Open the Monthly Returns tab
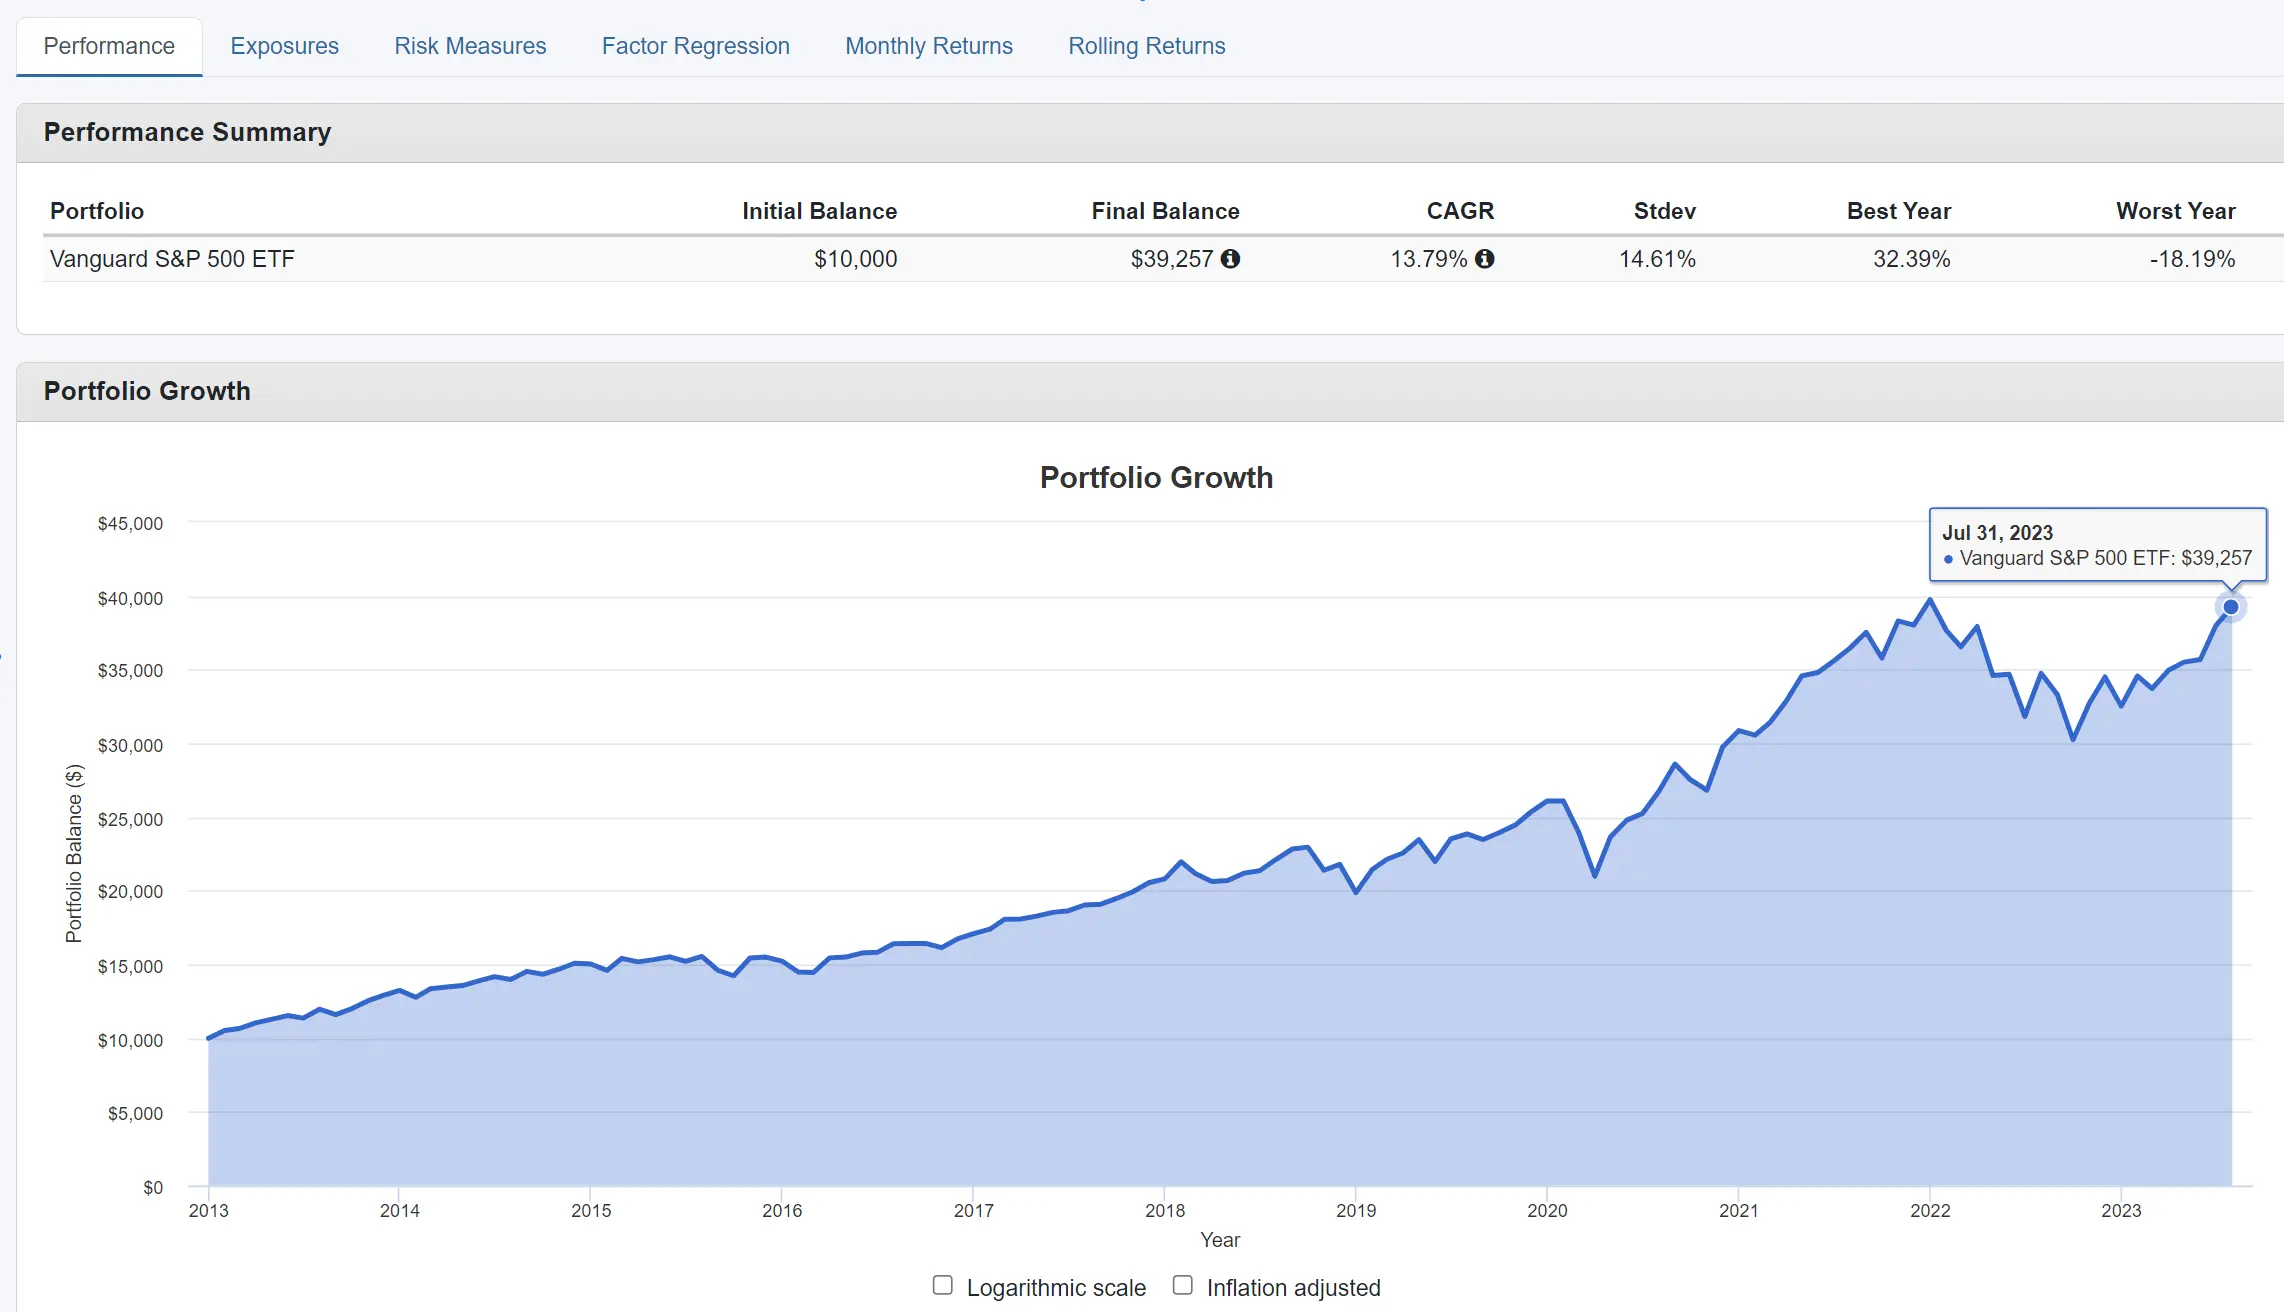The width and height of the screenshot is (2284, 1312). click(x=928, y=46)
